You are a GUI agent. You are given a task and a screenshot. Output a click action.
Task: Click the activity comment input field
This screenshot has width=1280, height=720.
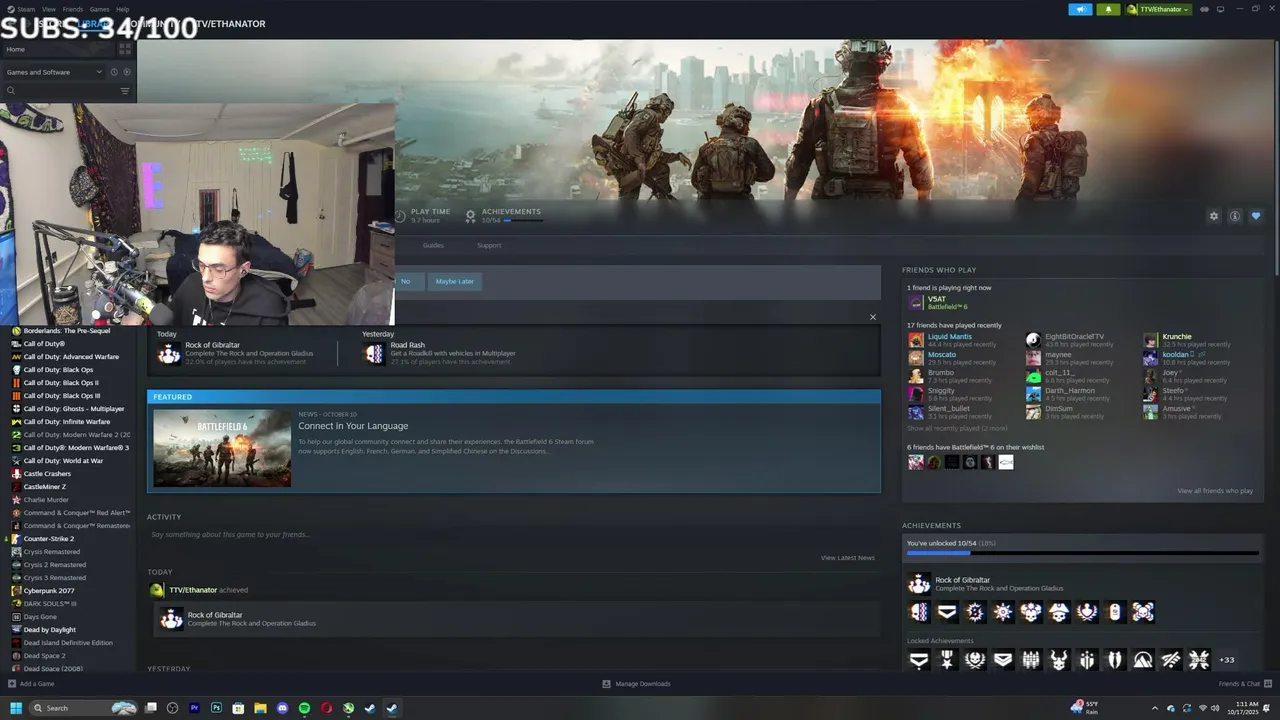pos(511,535)
